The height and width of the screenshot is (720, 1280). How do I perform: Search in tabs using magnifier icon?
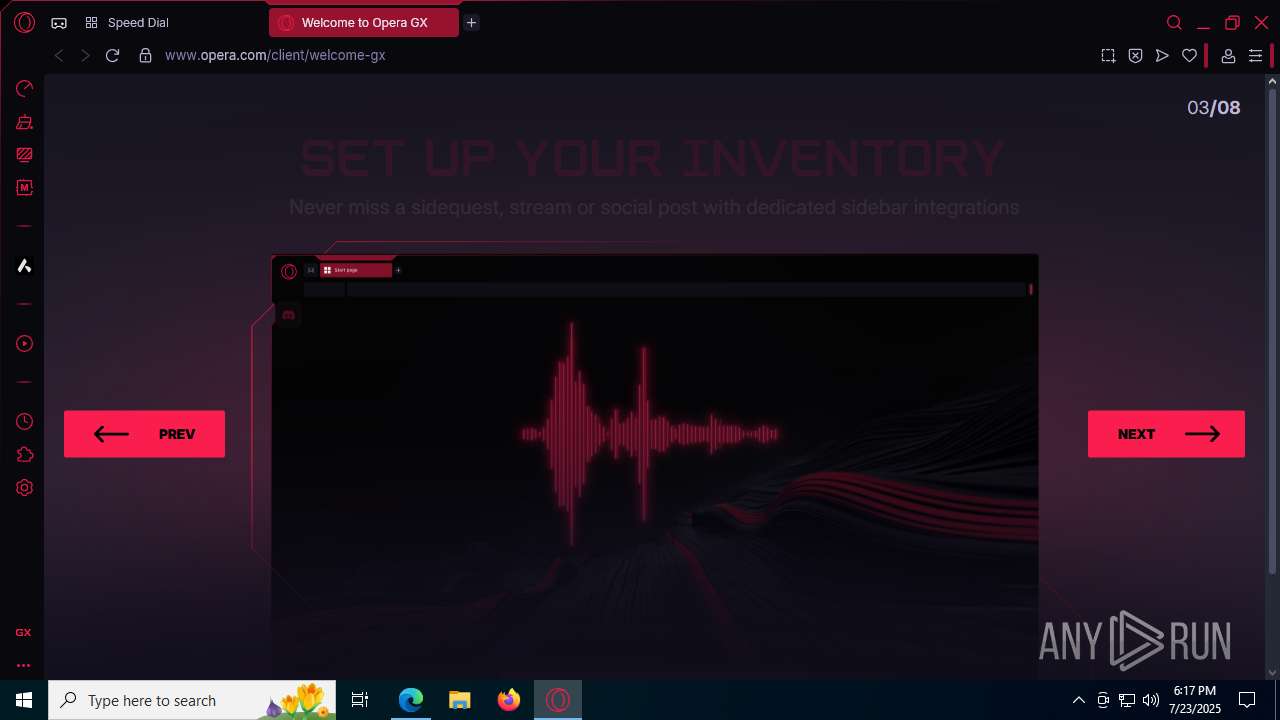1174,22
